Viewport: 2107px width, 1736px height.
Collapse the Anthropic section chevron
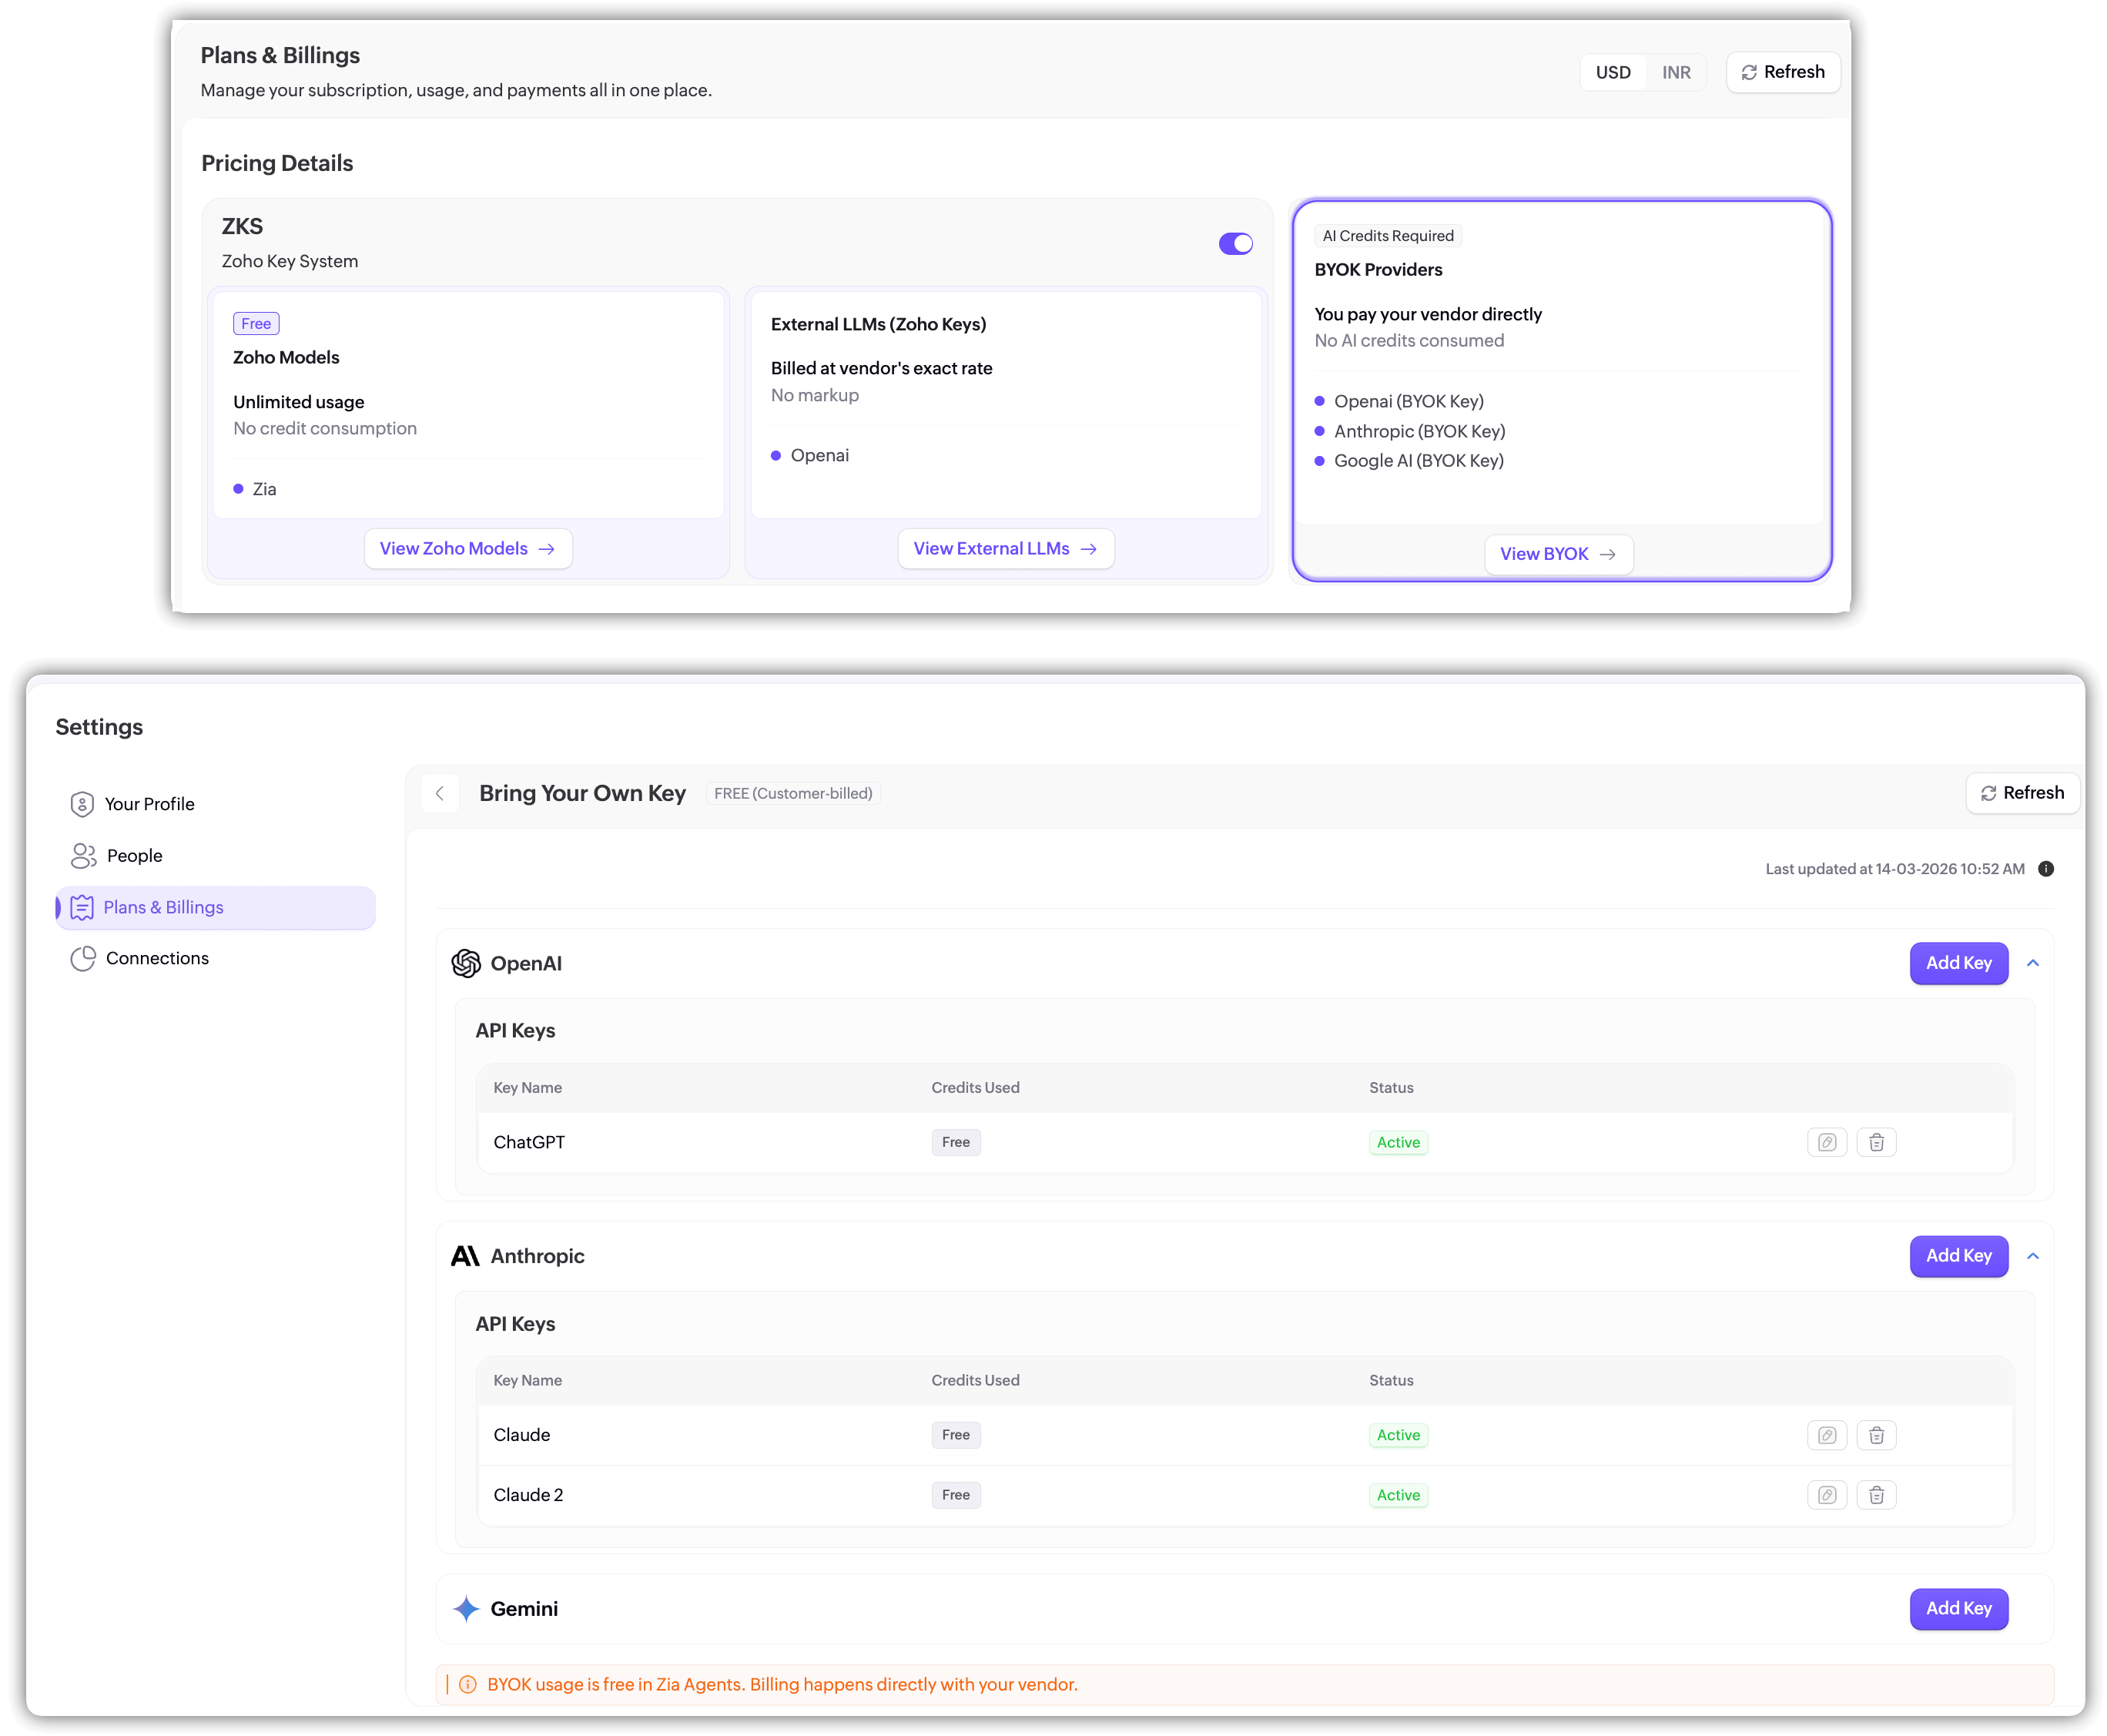[2033, 1256]
